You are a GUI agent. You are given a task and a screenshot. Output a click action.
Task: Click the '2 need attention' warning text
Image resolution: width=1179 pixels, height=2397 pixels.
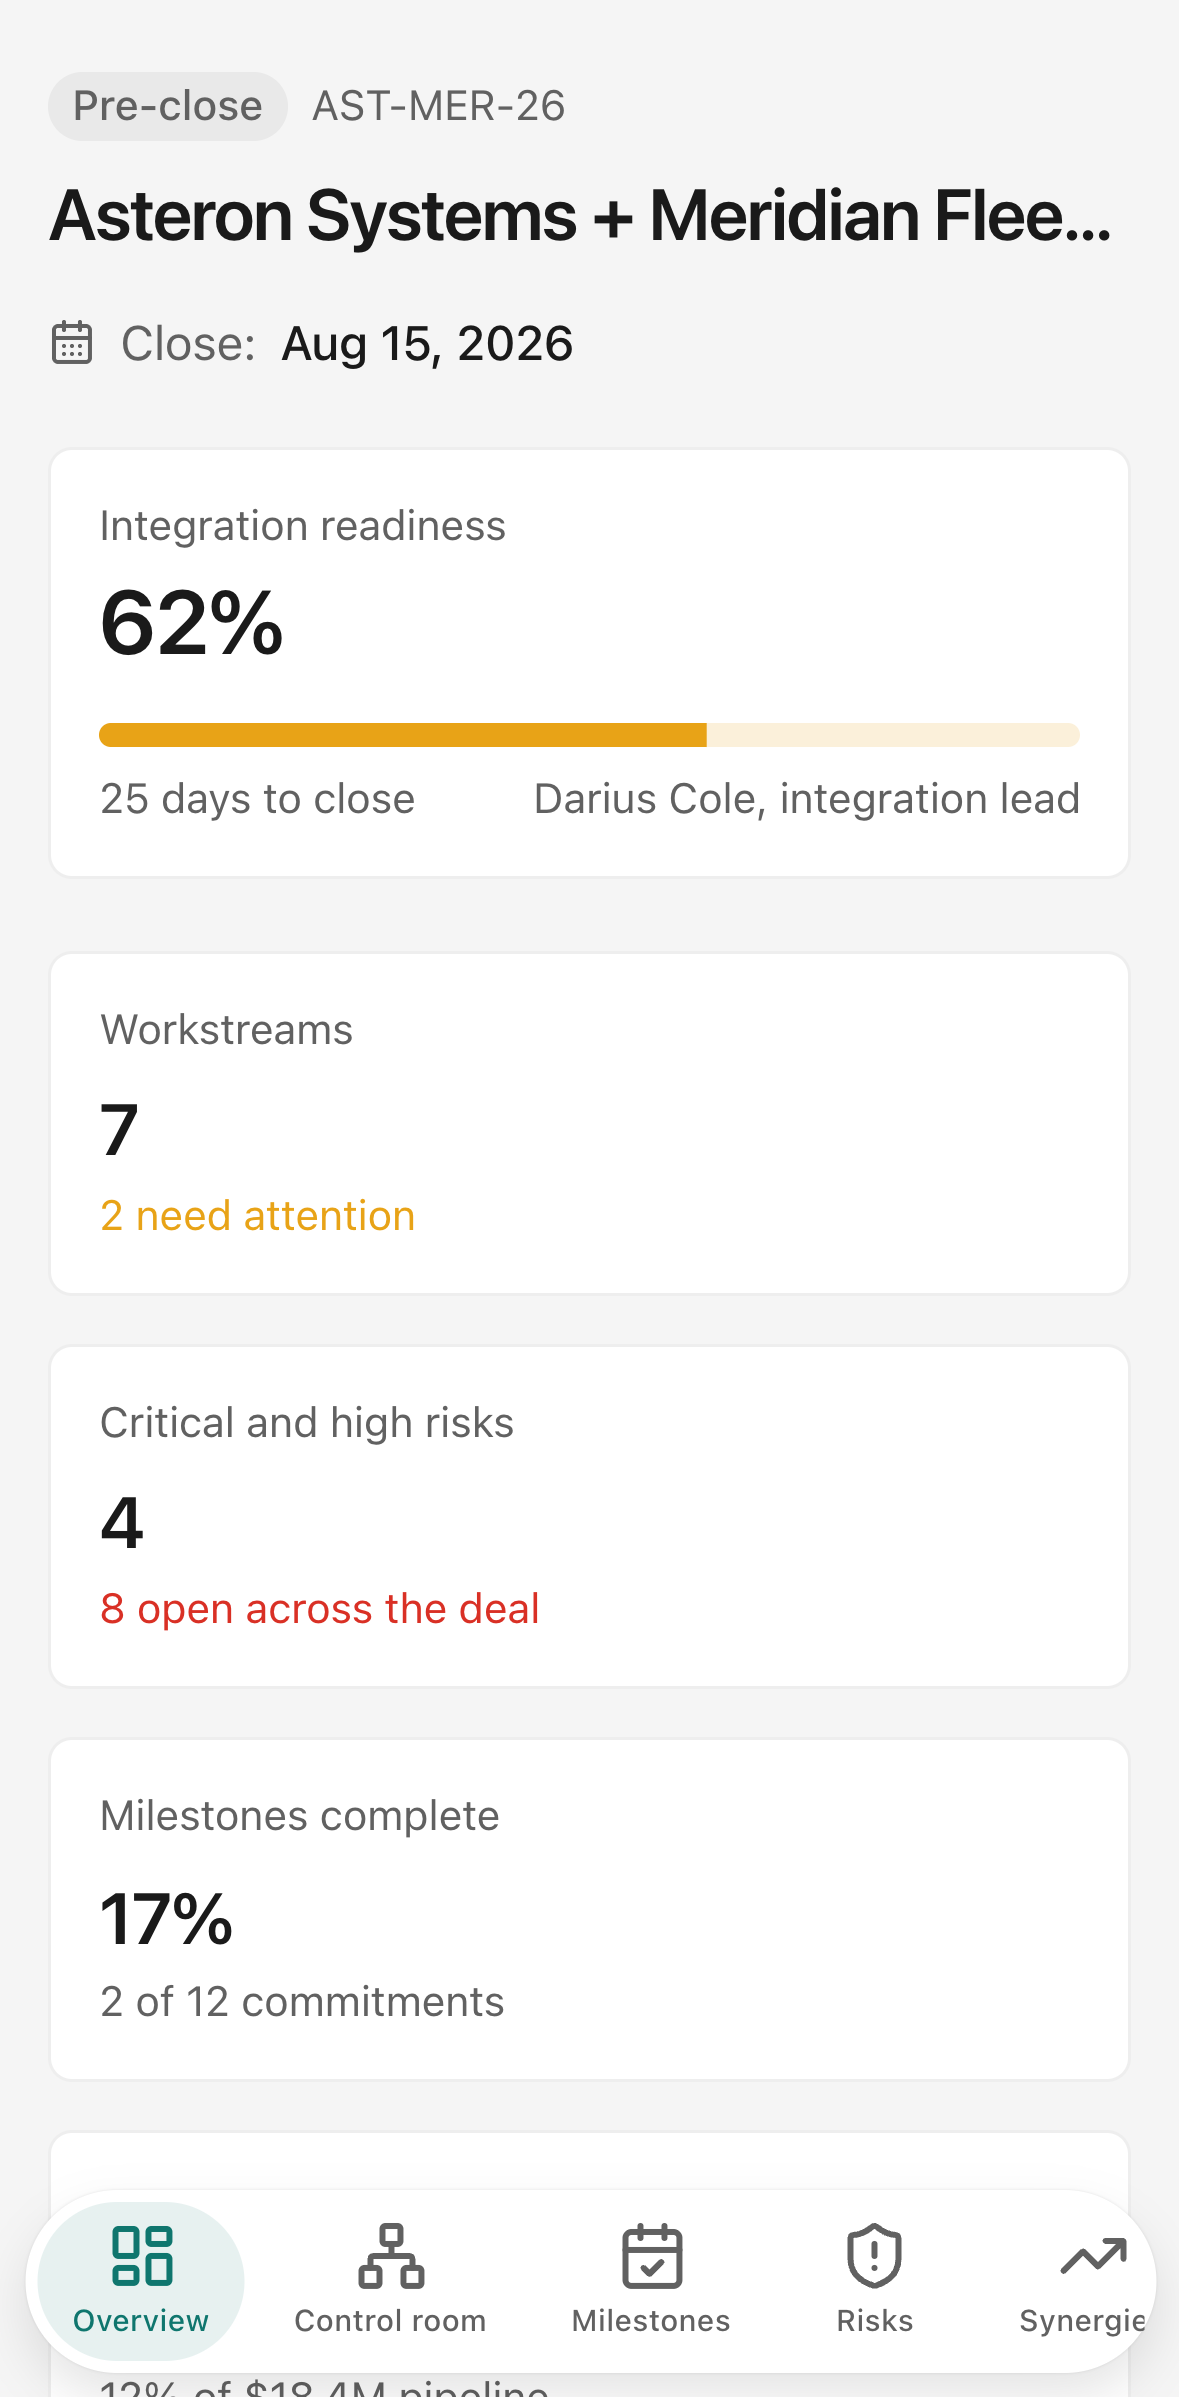point(258,1216)
